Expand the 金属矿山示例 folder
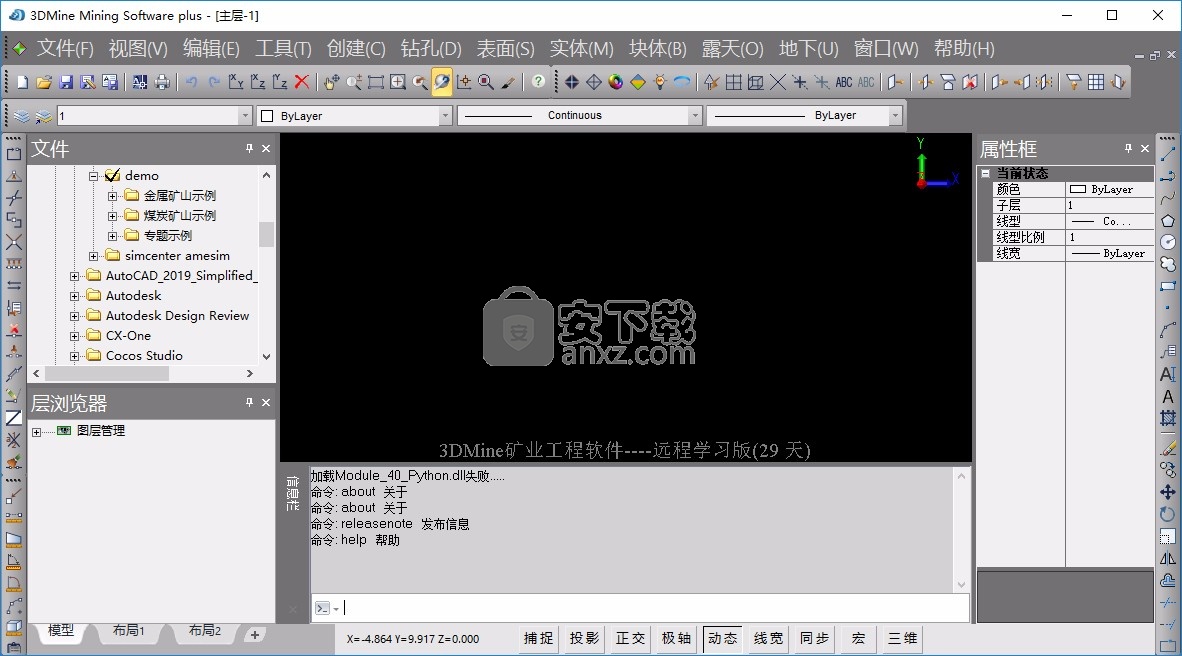 (112, 196)
